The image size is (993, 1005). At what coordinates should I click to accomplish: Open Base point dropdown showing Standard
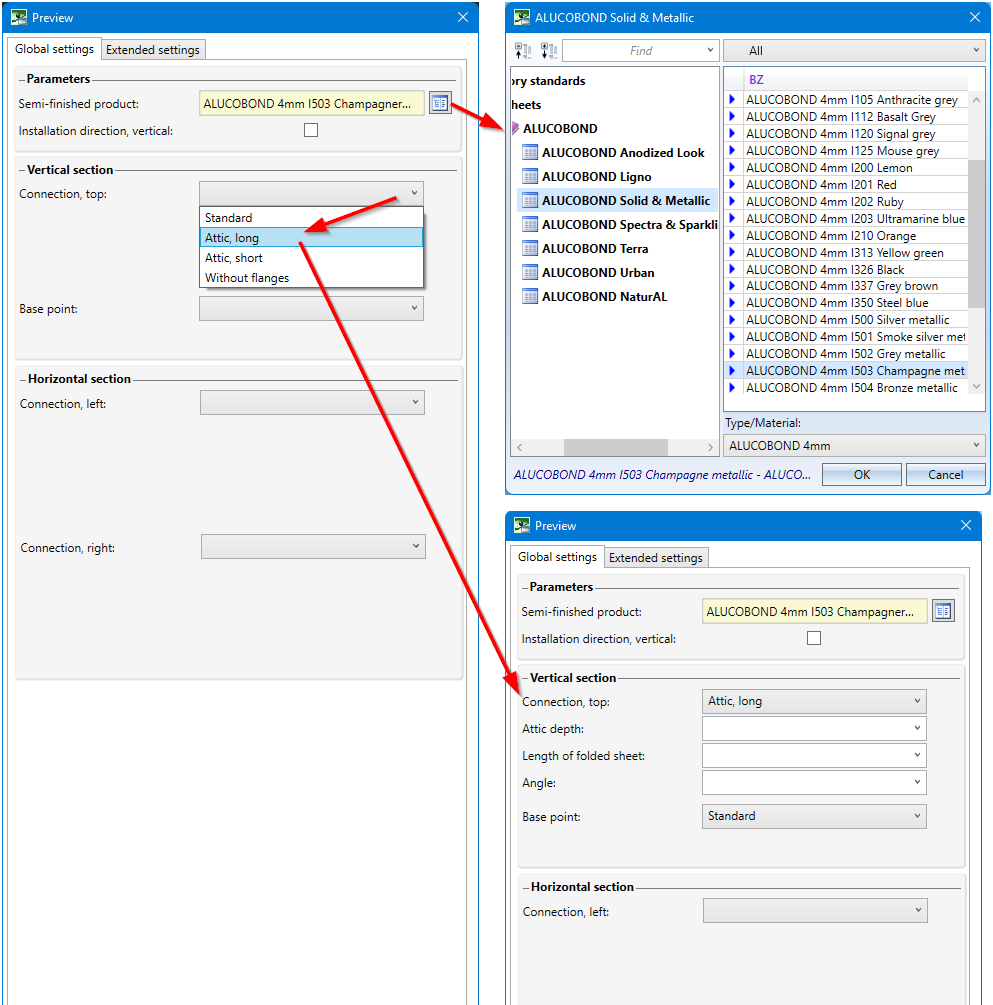814,816
